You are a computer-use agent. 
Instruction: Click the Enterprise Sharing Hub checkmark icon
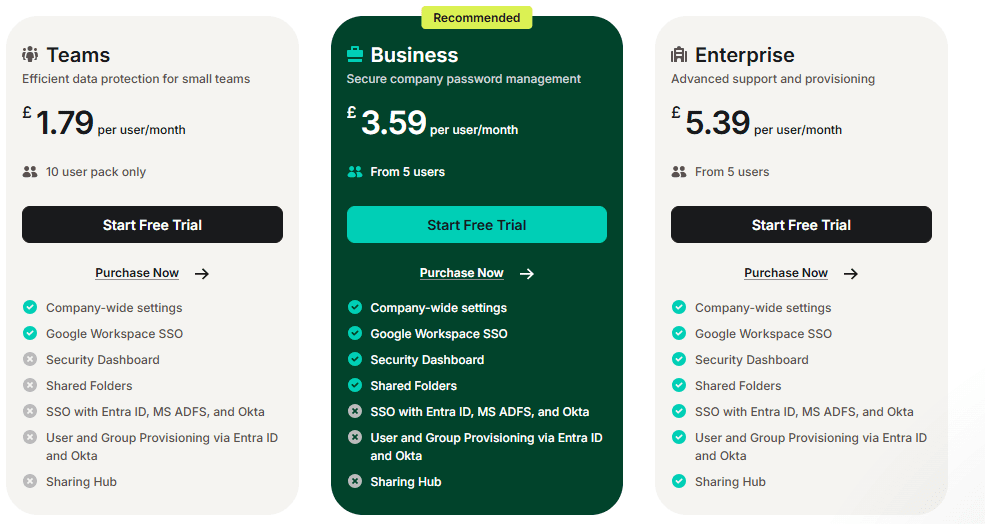coord(679,481)
